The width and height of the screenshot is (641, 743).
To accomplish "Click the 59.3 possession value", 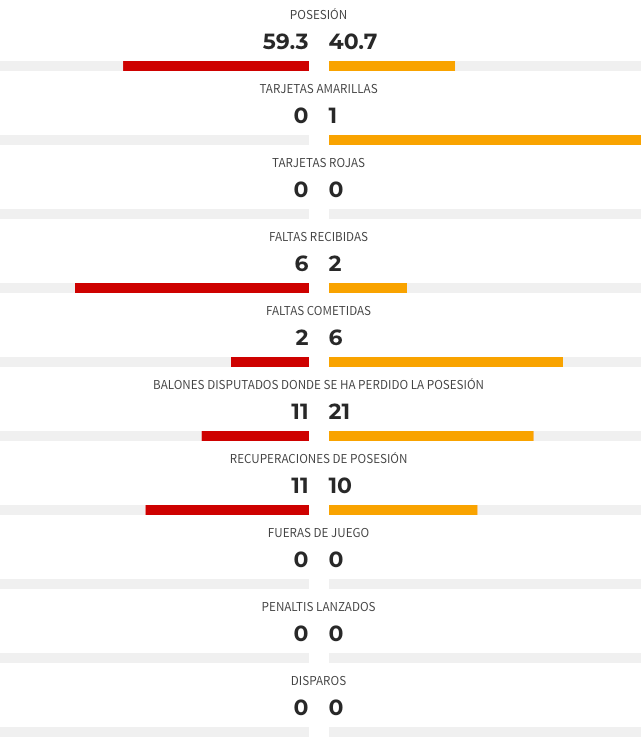I will (285, 42).
